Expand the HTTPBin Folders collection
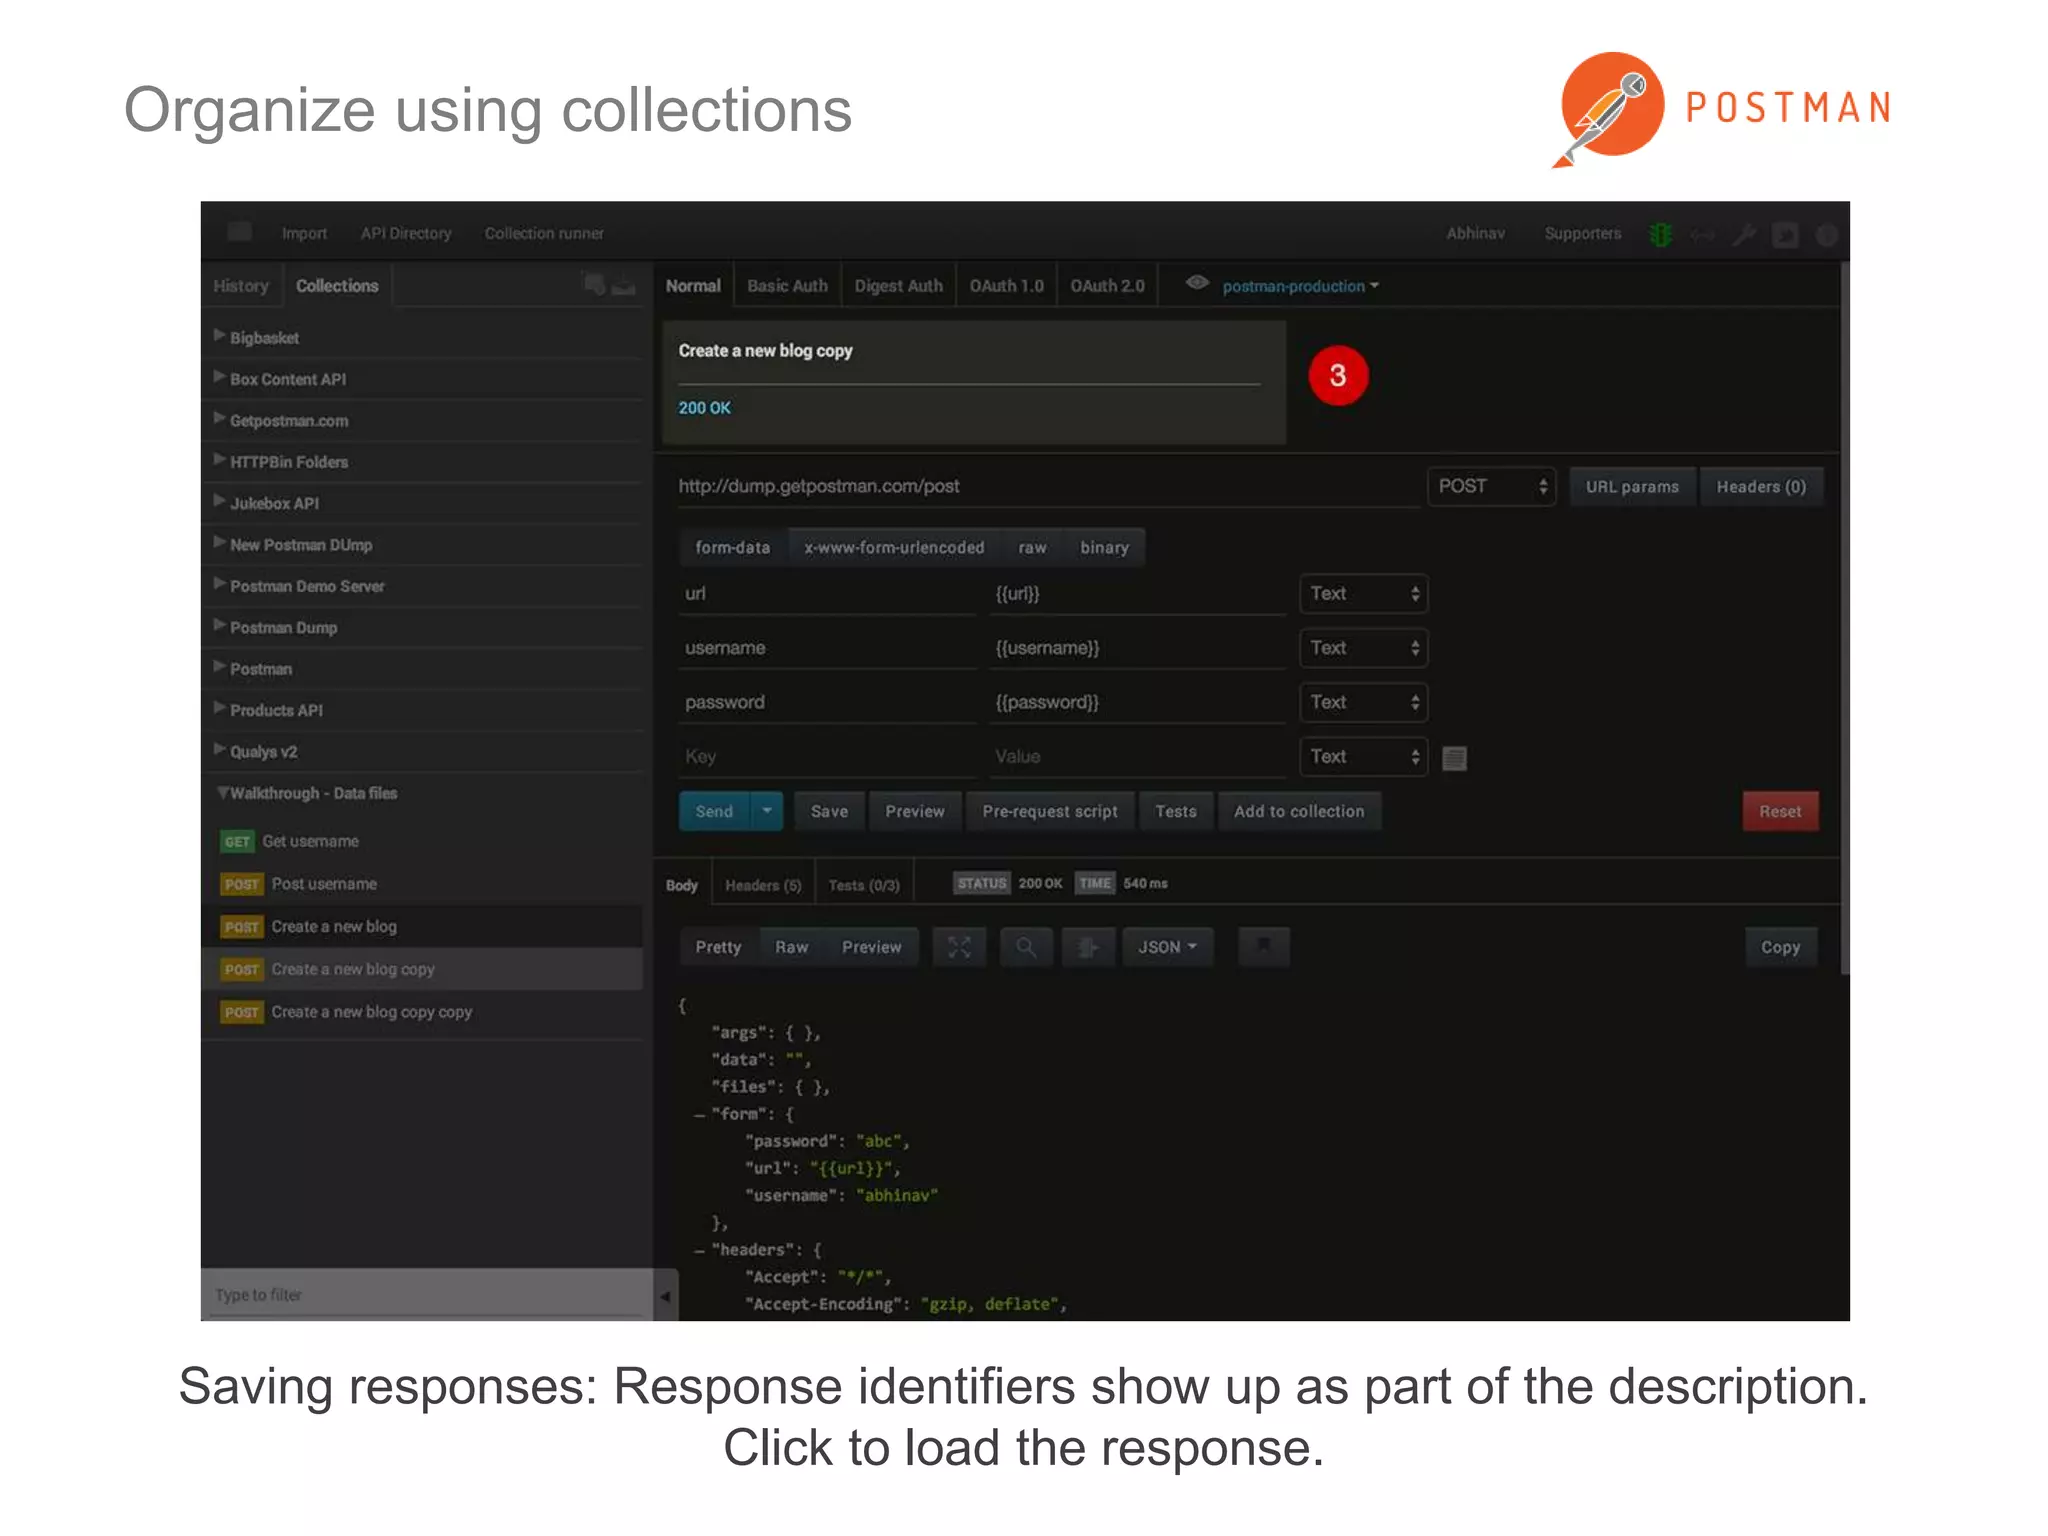Viewport: 2048px width, 1536px height. pyautogui.click(x=220, y=461)
